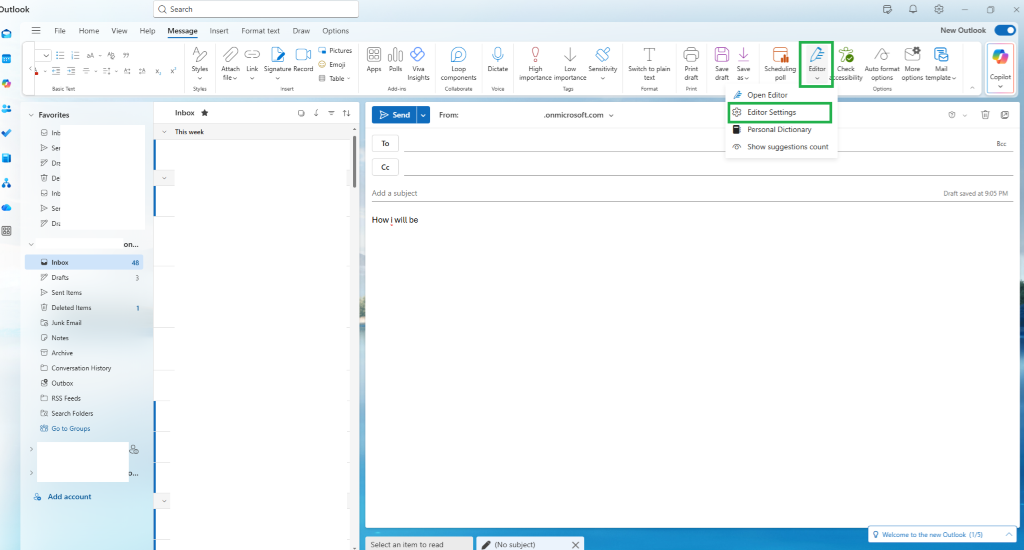Discard draft with trash icon

tap(985, 115)
